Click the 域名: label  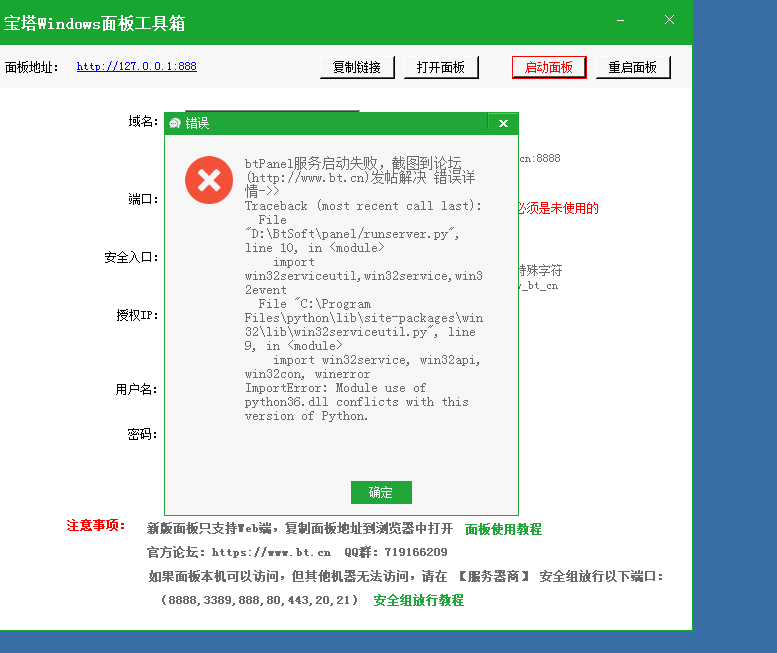click(x=143, y=121)
